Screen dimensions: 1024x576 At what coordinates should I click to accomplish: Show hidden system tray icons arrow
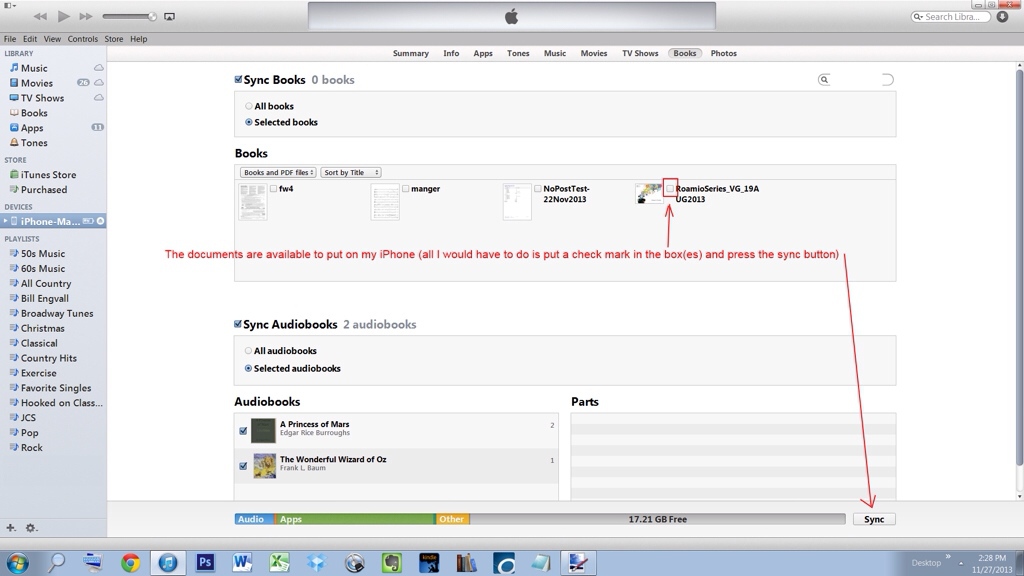pyautogui.click(x=961, y=563)
